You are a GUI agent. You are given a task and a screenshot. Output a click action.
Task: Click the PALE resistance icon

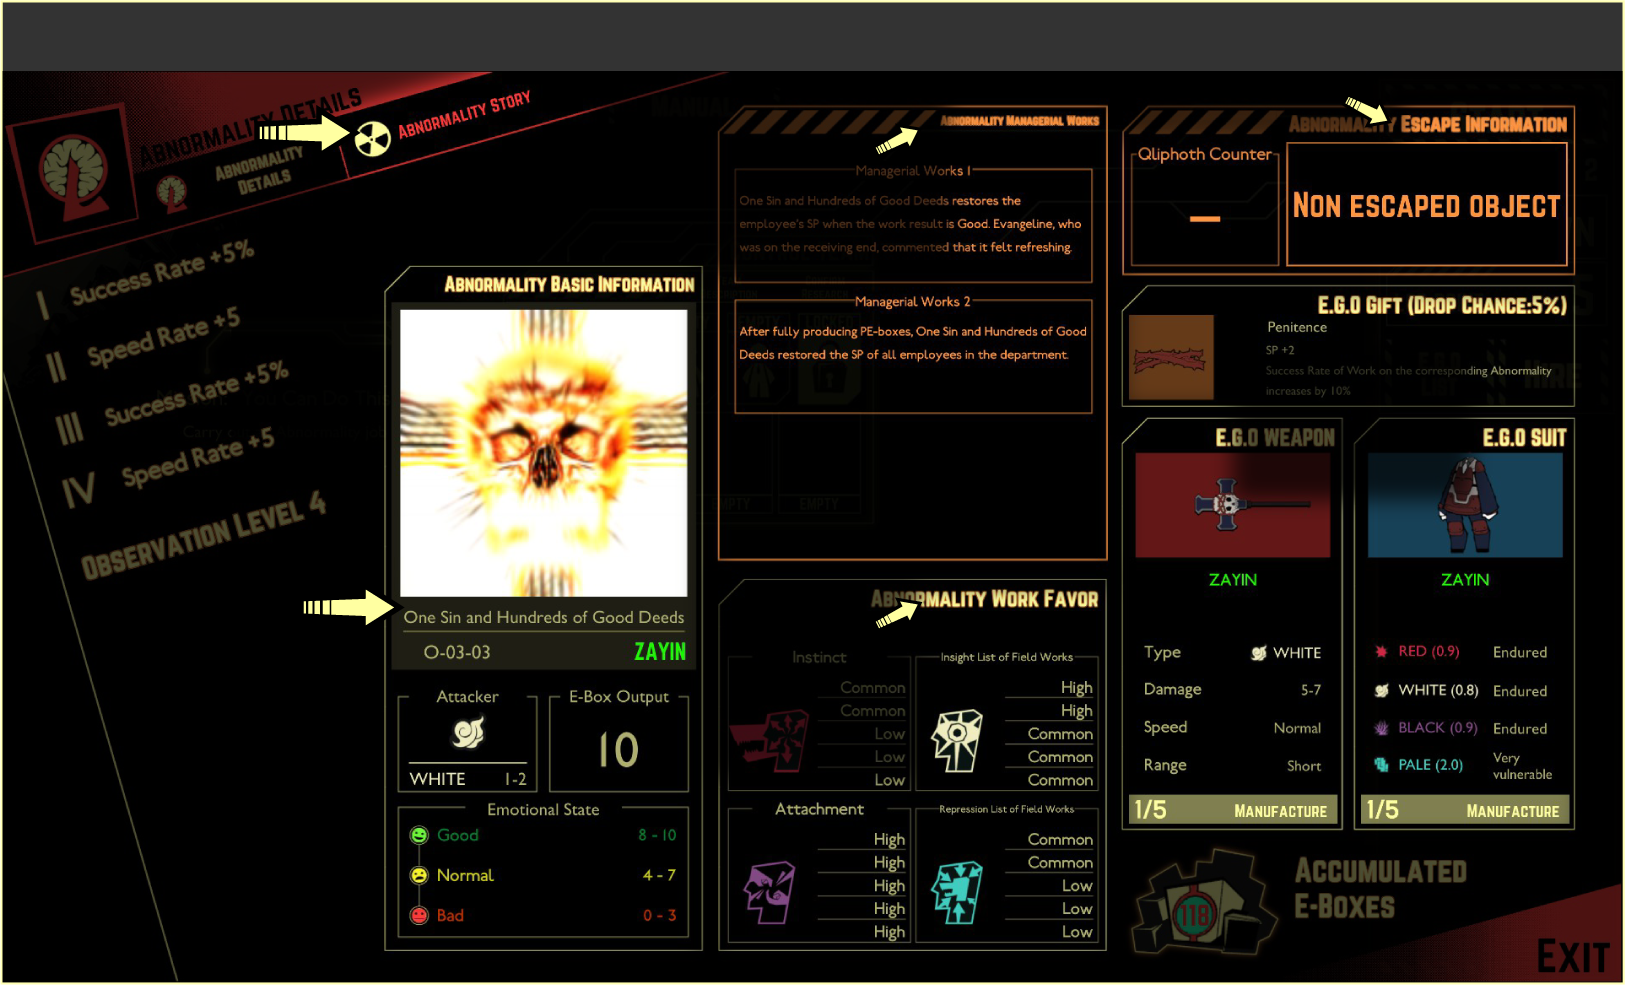pos(1381,765)
